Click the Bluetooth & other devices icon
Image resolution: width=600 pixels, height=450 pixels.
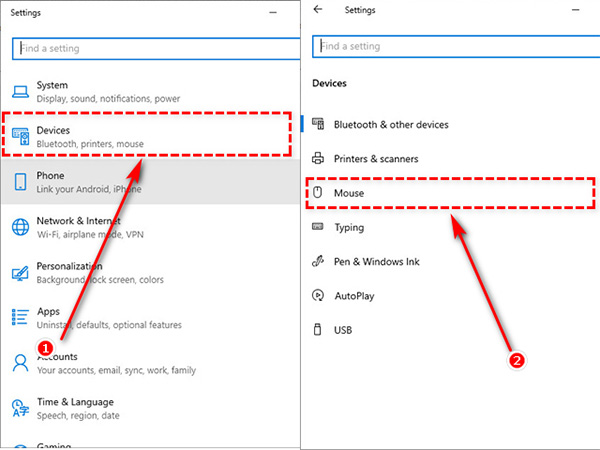(x=319, y=125)
